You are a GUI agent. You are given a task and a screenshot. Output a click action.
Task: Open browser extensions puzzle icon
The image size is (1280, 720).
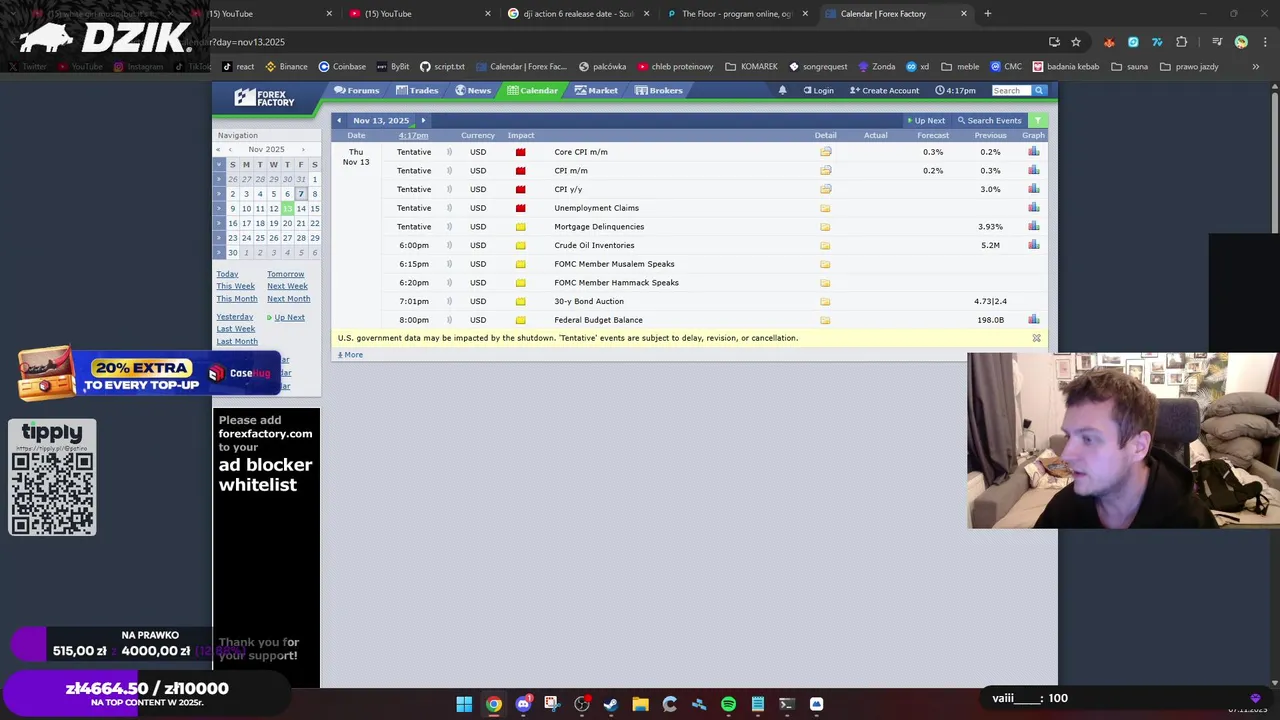click(1181, 42)
